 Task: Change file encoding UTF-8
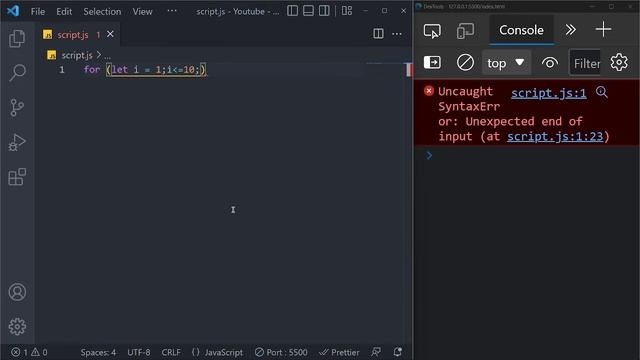coord(139,352)
